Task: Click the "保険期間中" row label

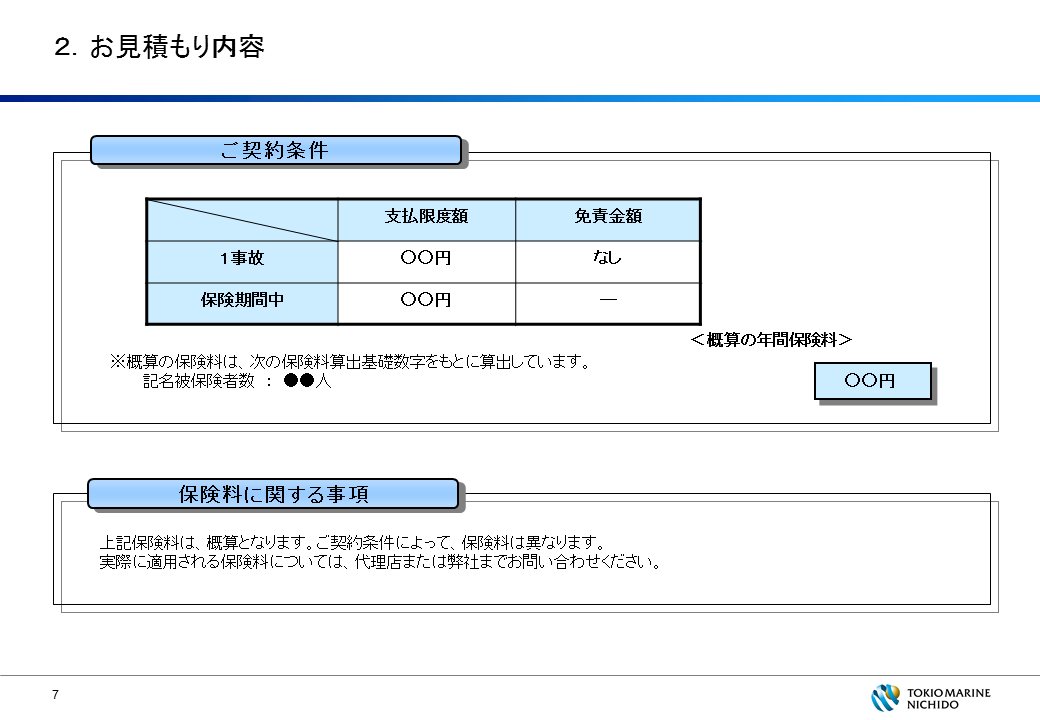Action: pos(242,304)
